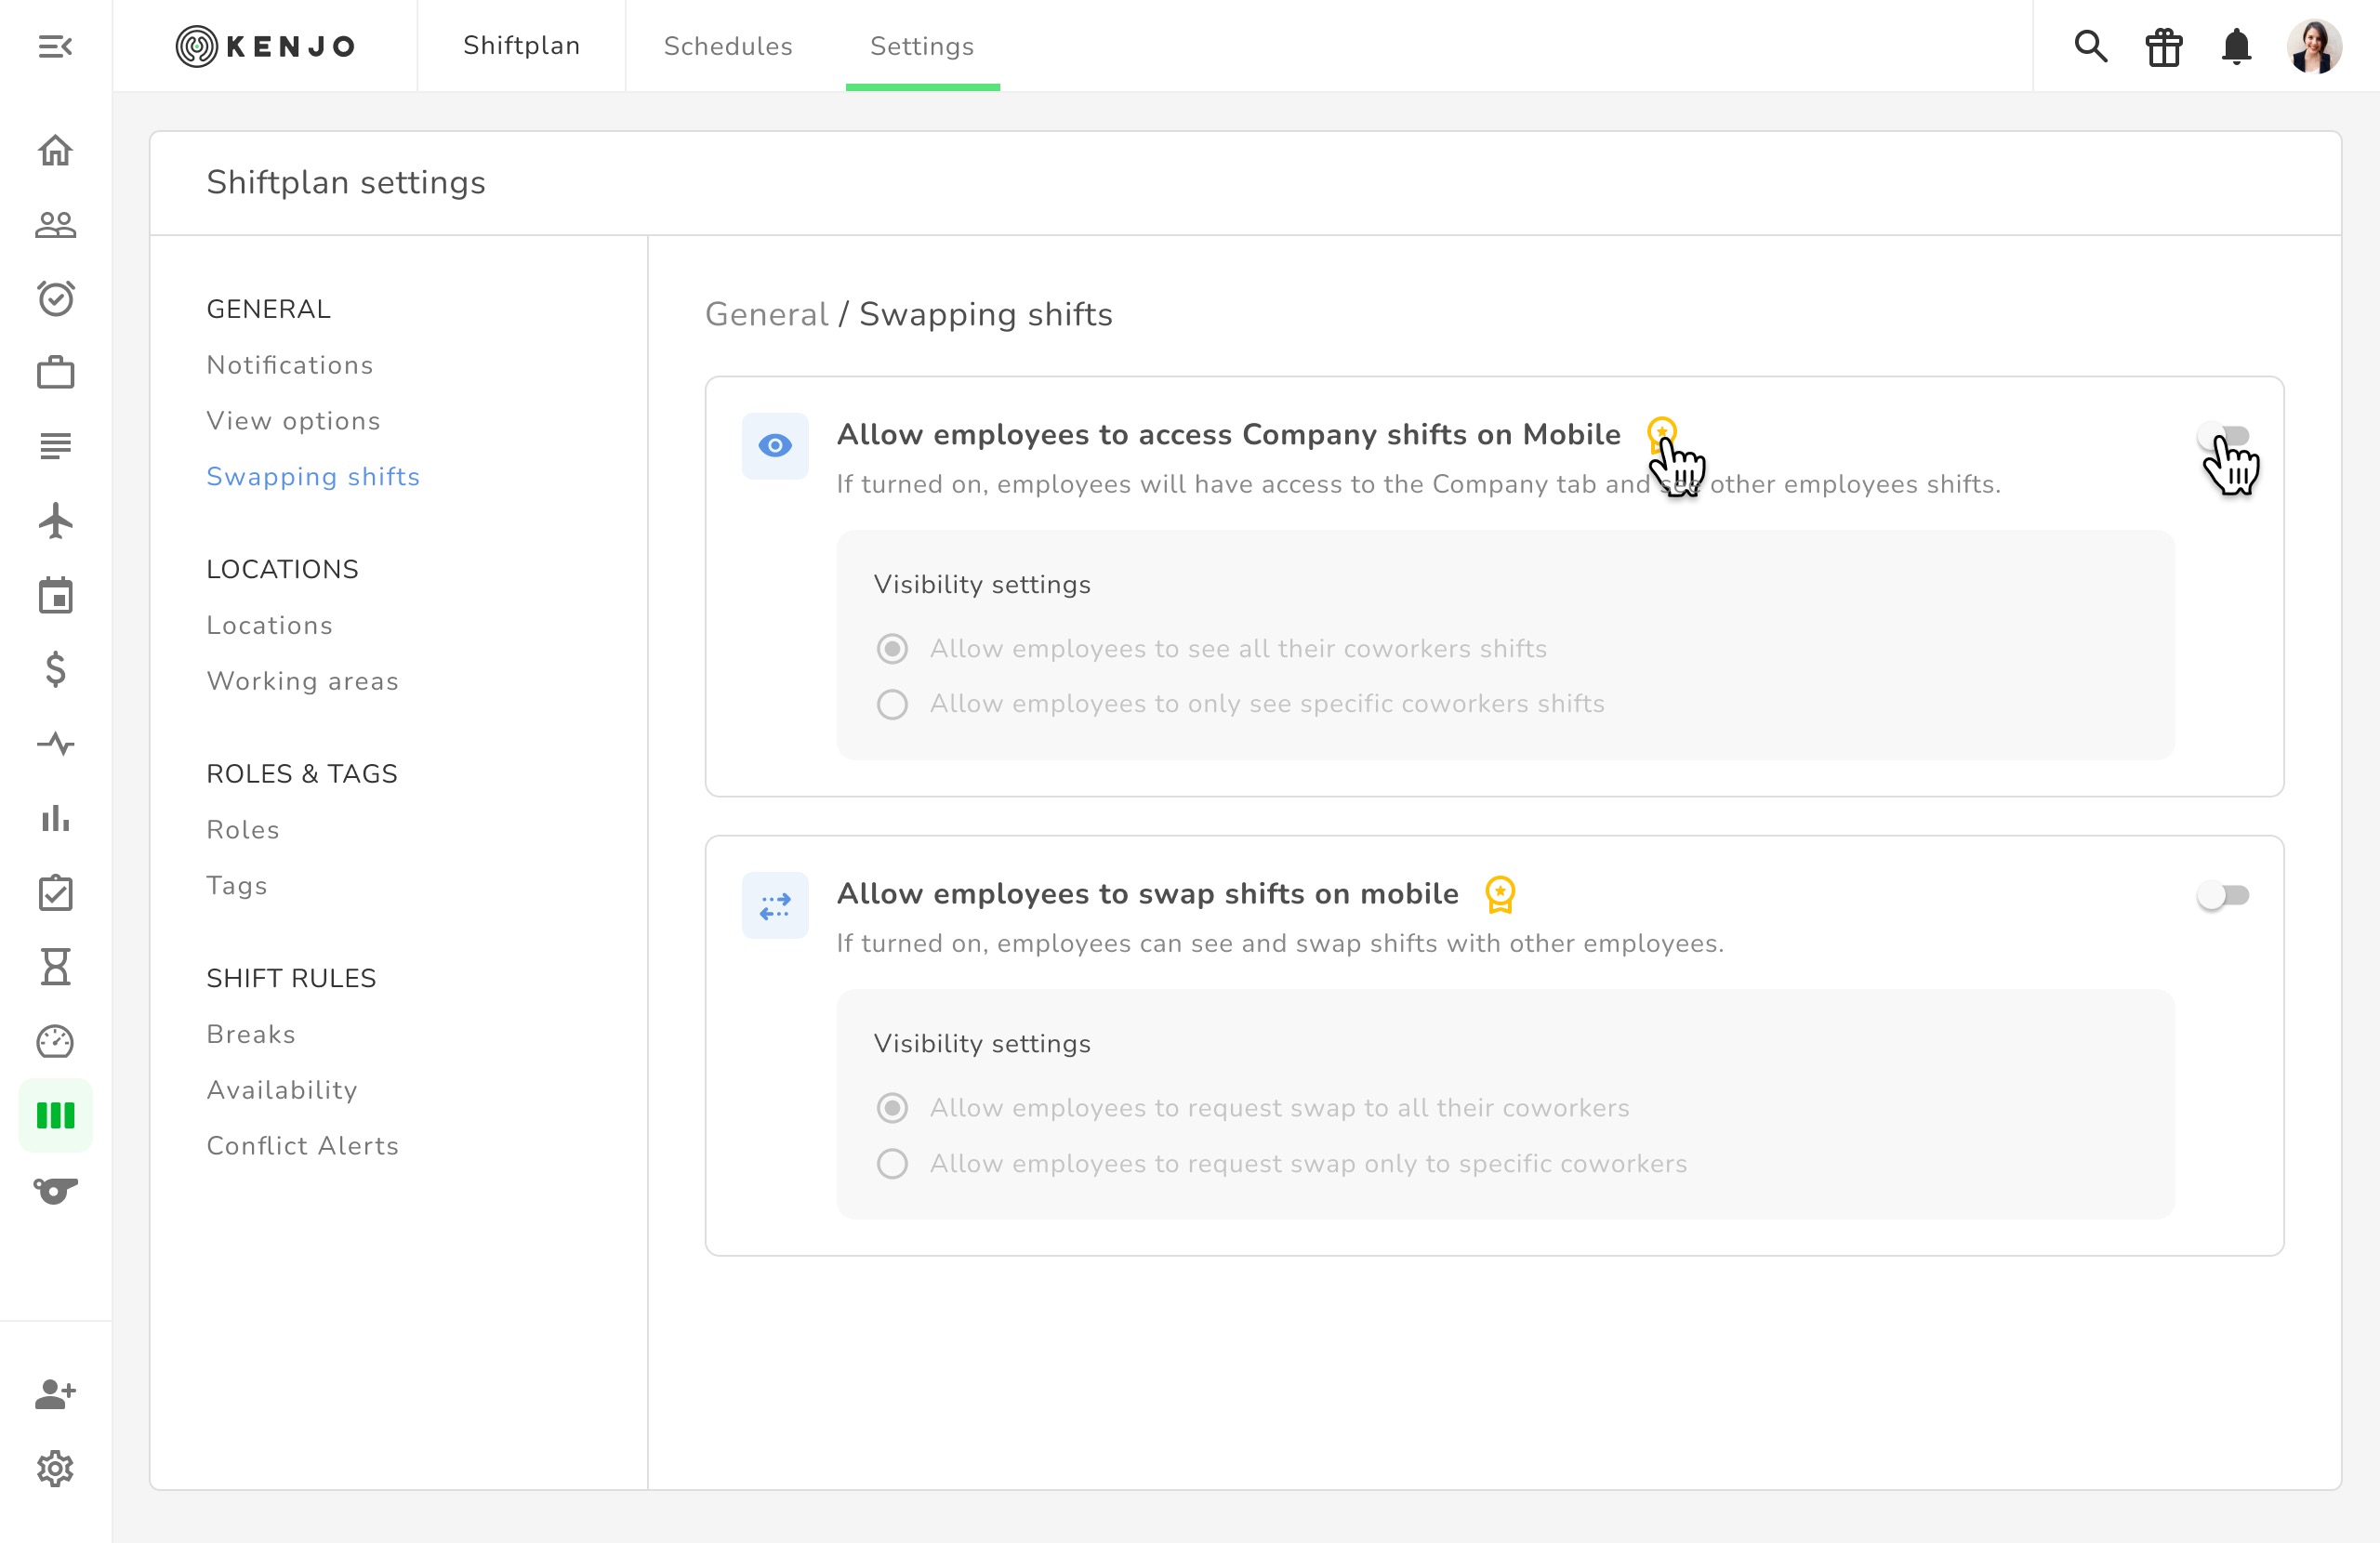Open Conflict Alerts settings

[302, 1145]
